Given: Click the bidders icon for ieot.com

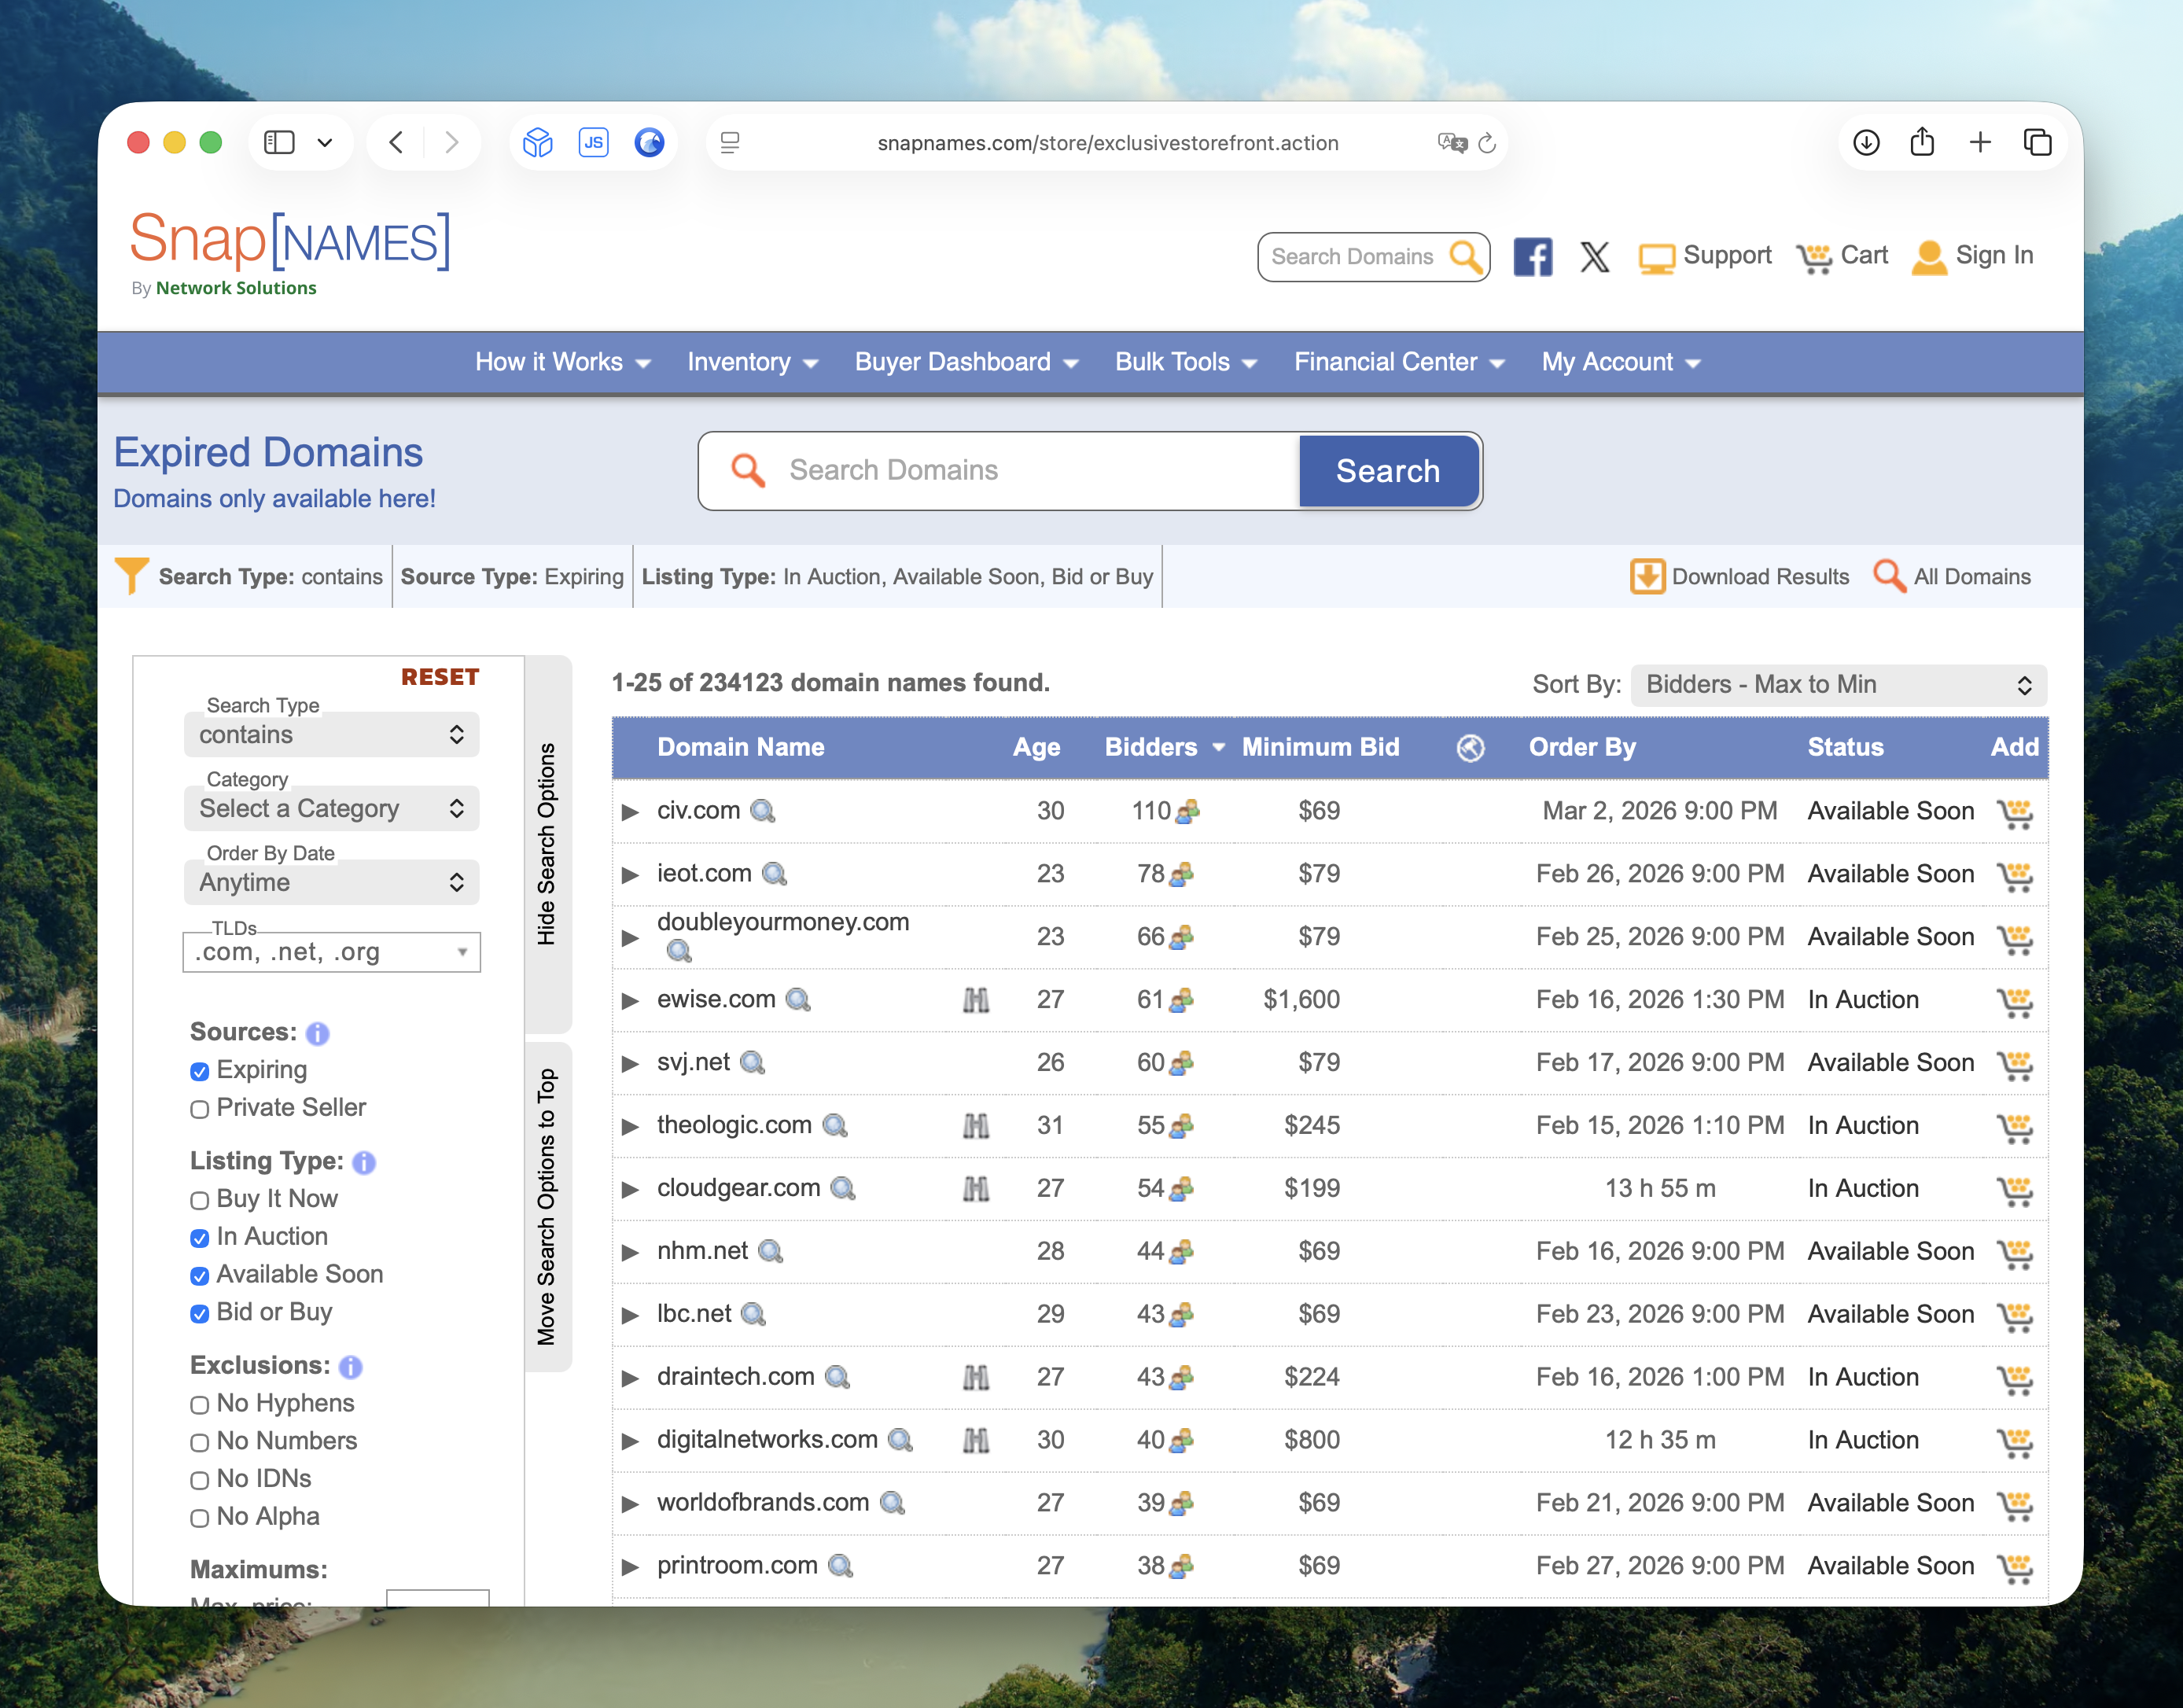Looking at the screenshot, I should coord(1183,875).
